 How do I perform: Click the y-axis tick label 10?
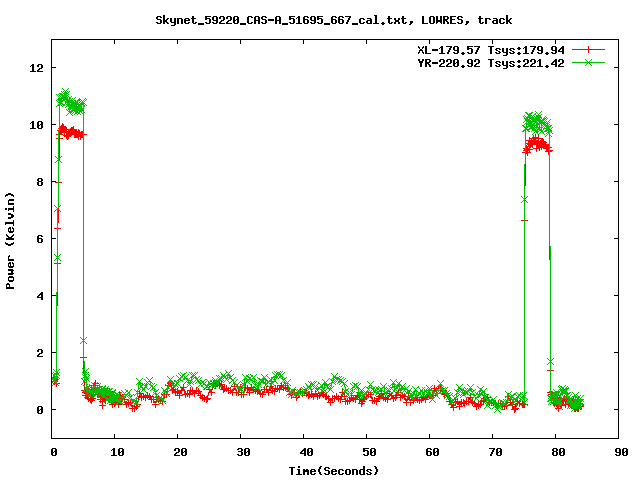click(x=36, y=125)
